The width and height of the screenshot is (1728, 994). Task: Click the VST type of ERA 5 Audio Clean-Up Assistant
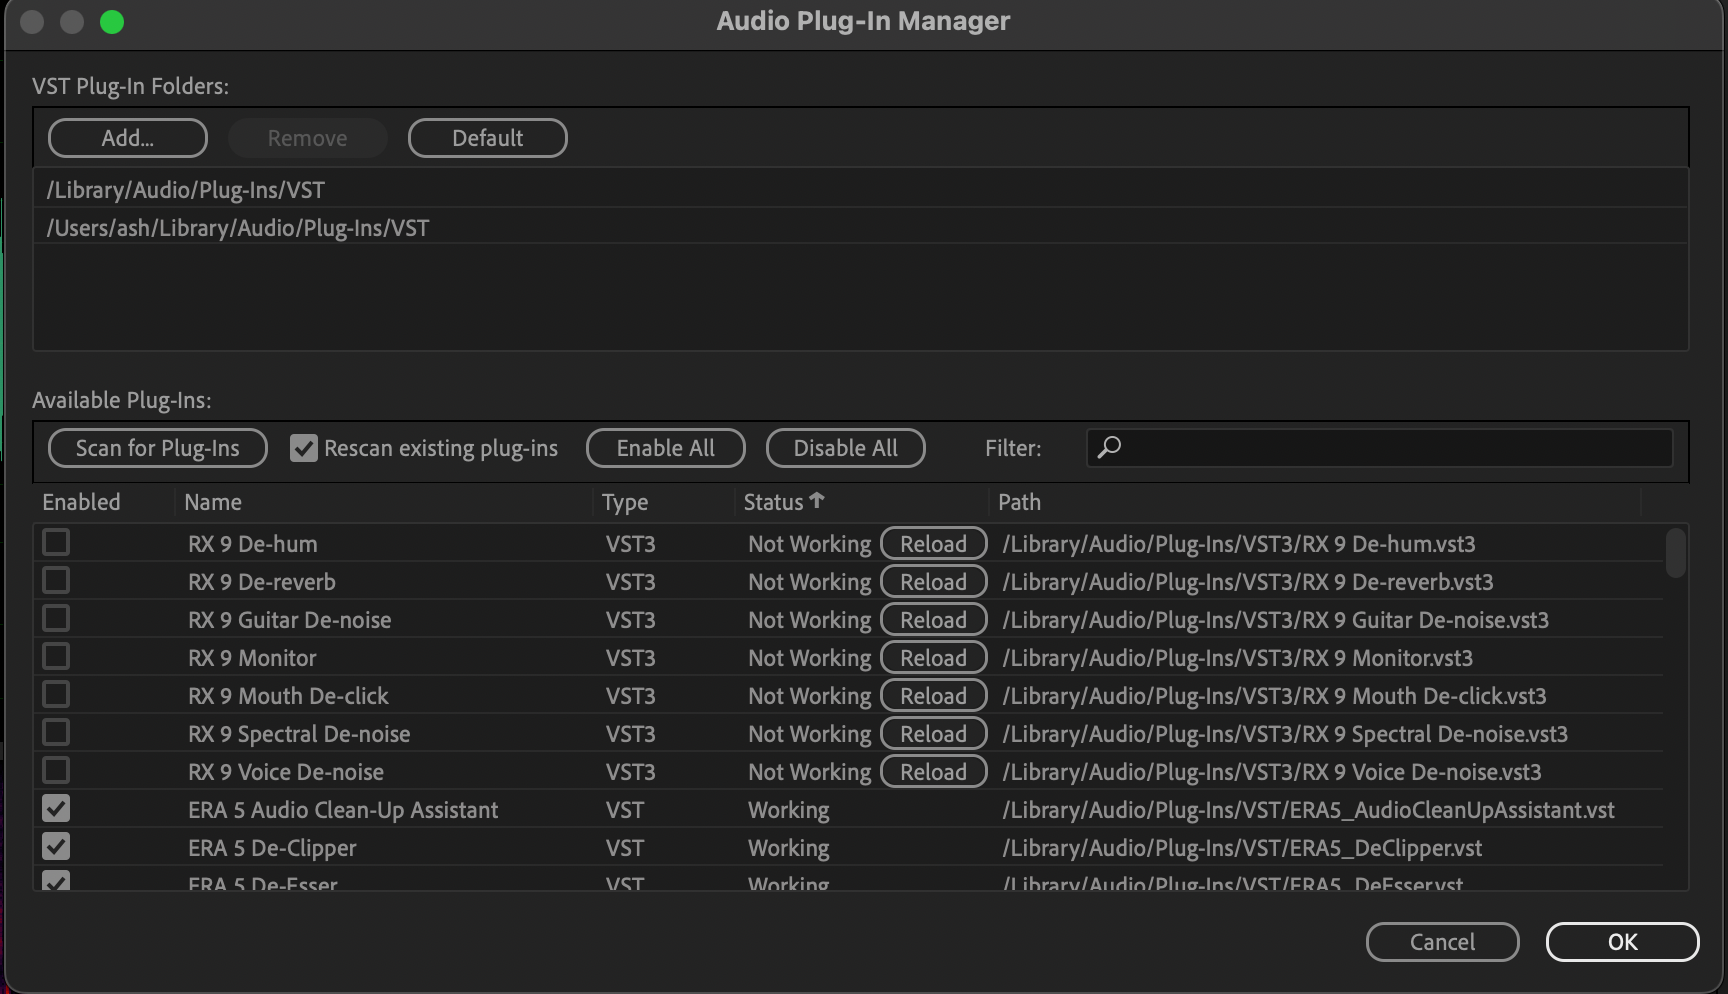click(x=625, y=810)
